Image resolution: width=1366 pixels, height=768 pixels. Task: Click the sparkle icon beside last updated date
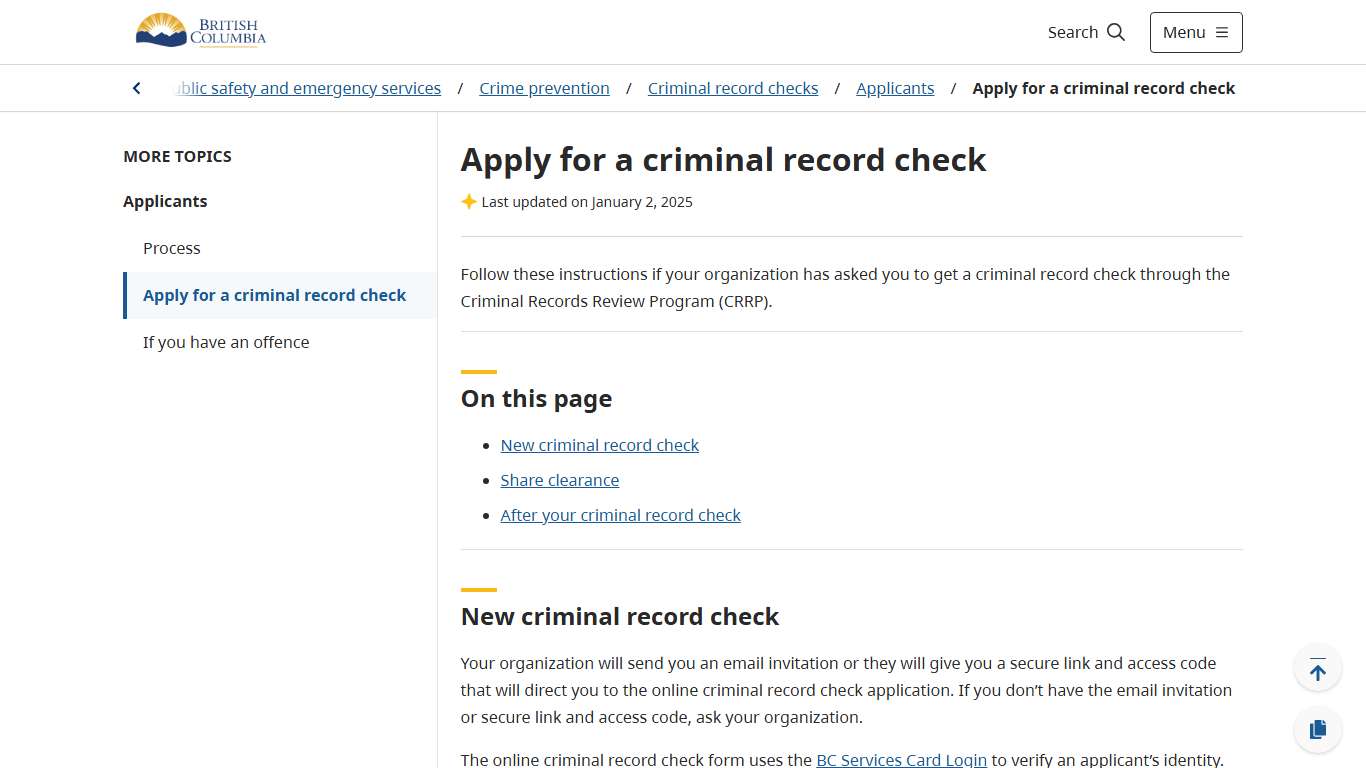(469, 201)
